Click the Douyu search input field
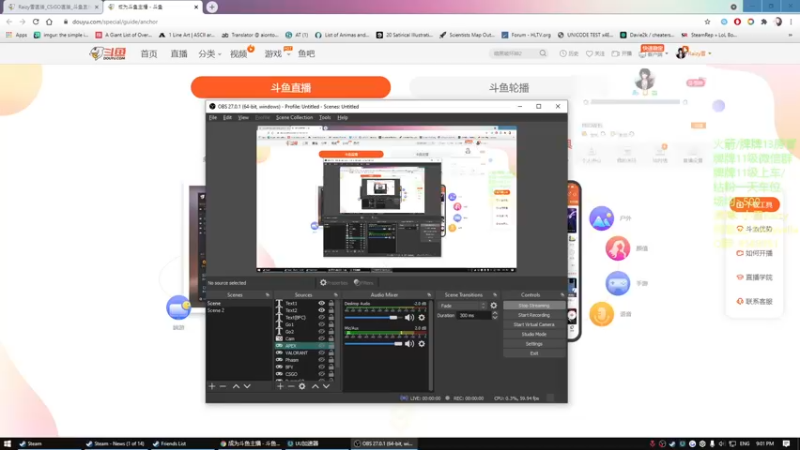Screen dimensions: 800x450 [x=514, y=53]
